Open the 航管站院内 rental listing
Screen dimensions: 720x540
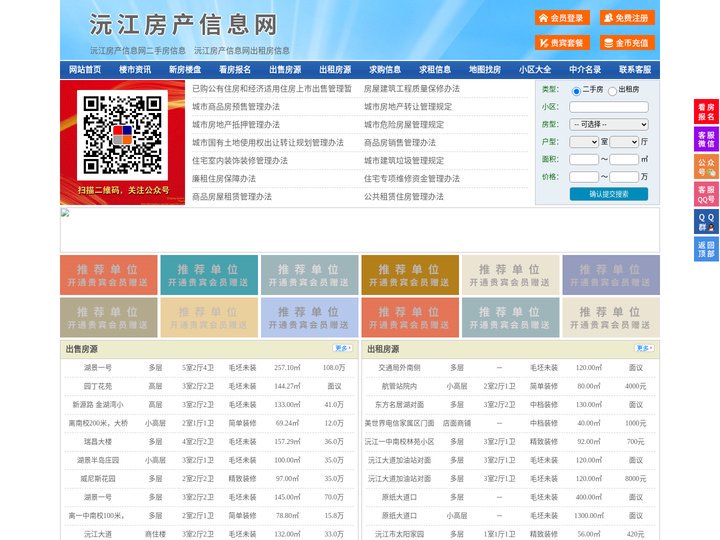[399, 386]
